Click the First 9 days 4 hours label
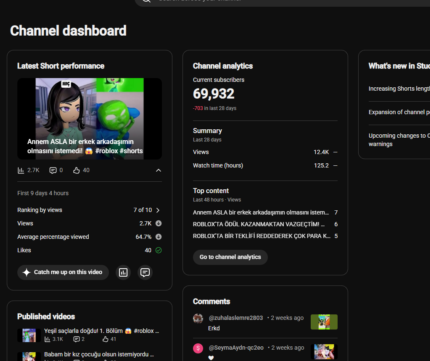Viewport: 430px width, 361px height. (43, 193)
